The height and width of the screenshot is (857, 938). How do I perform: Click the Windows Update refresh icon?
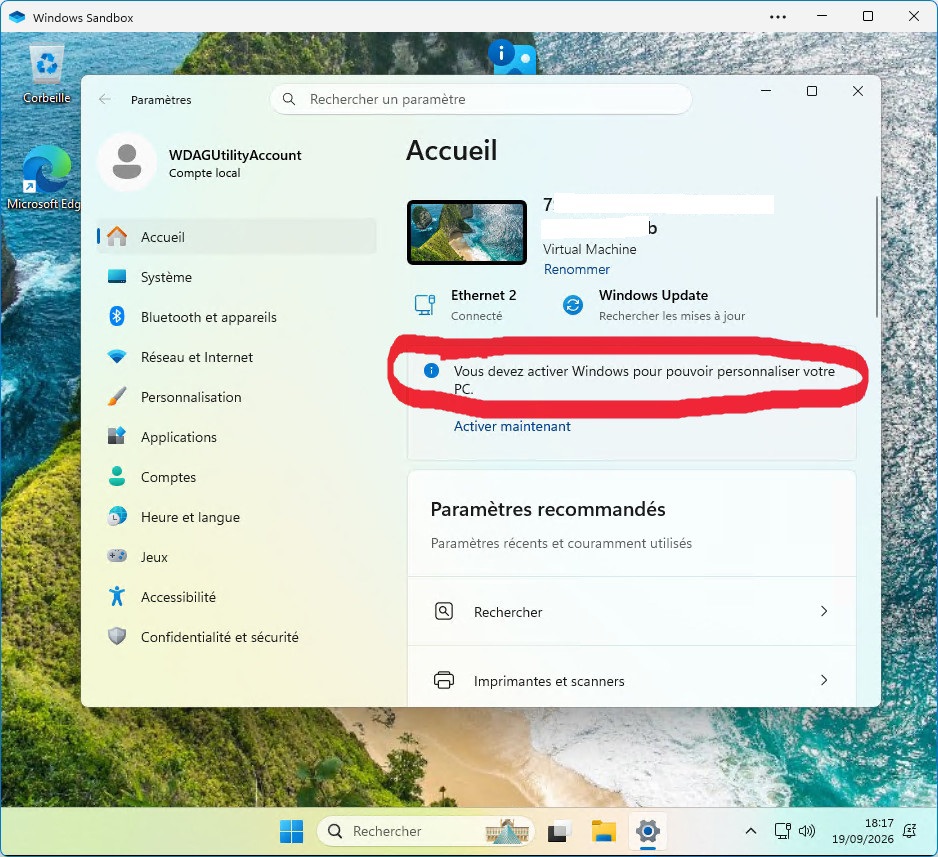pos(572,305)
